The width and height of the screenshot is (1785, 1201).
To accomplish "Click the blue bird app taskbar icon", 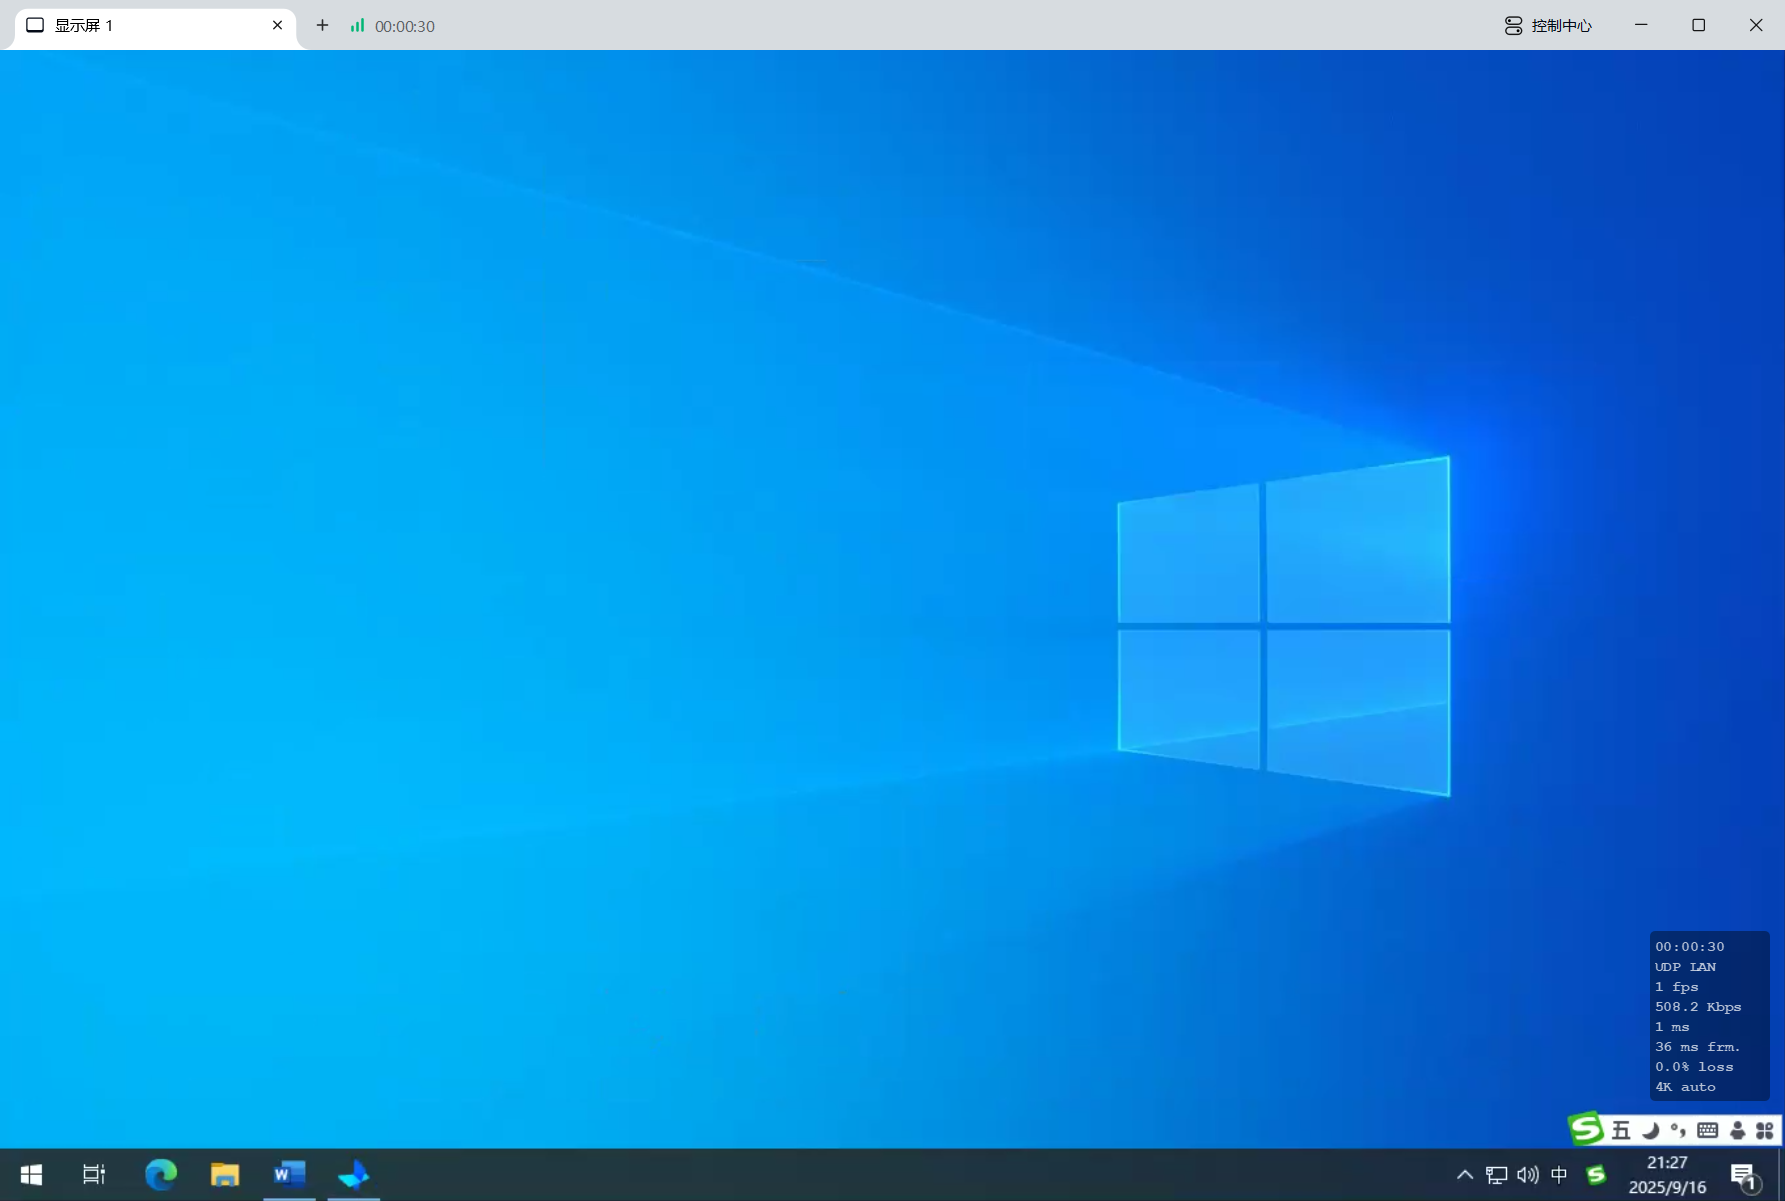I will coord(354,1175).
